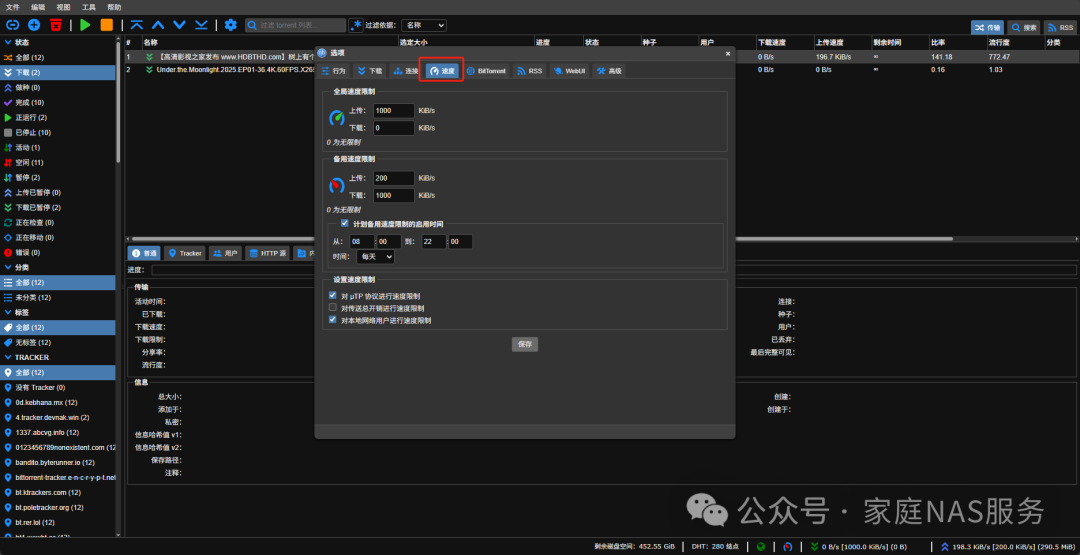
Task: Select 已停止 (10) status filter
Action: (x=58, y=132)
